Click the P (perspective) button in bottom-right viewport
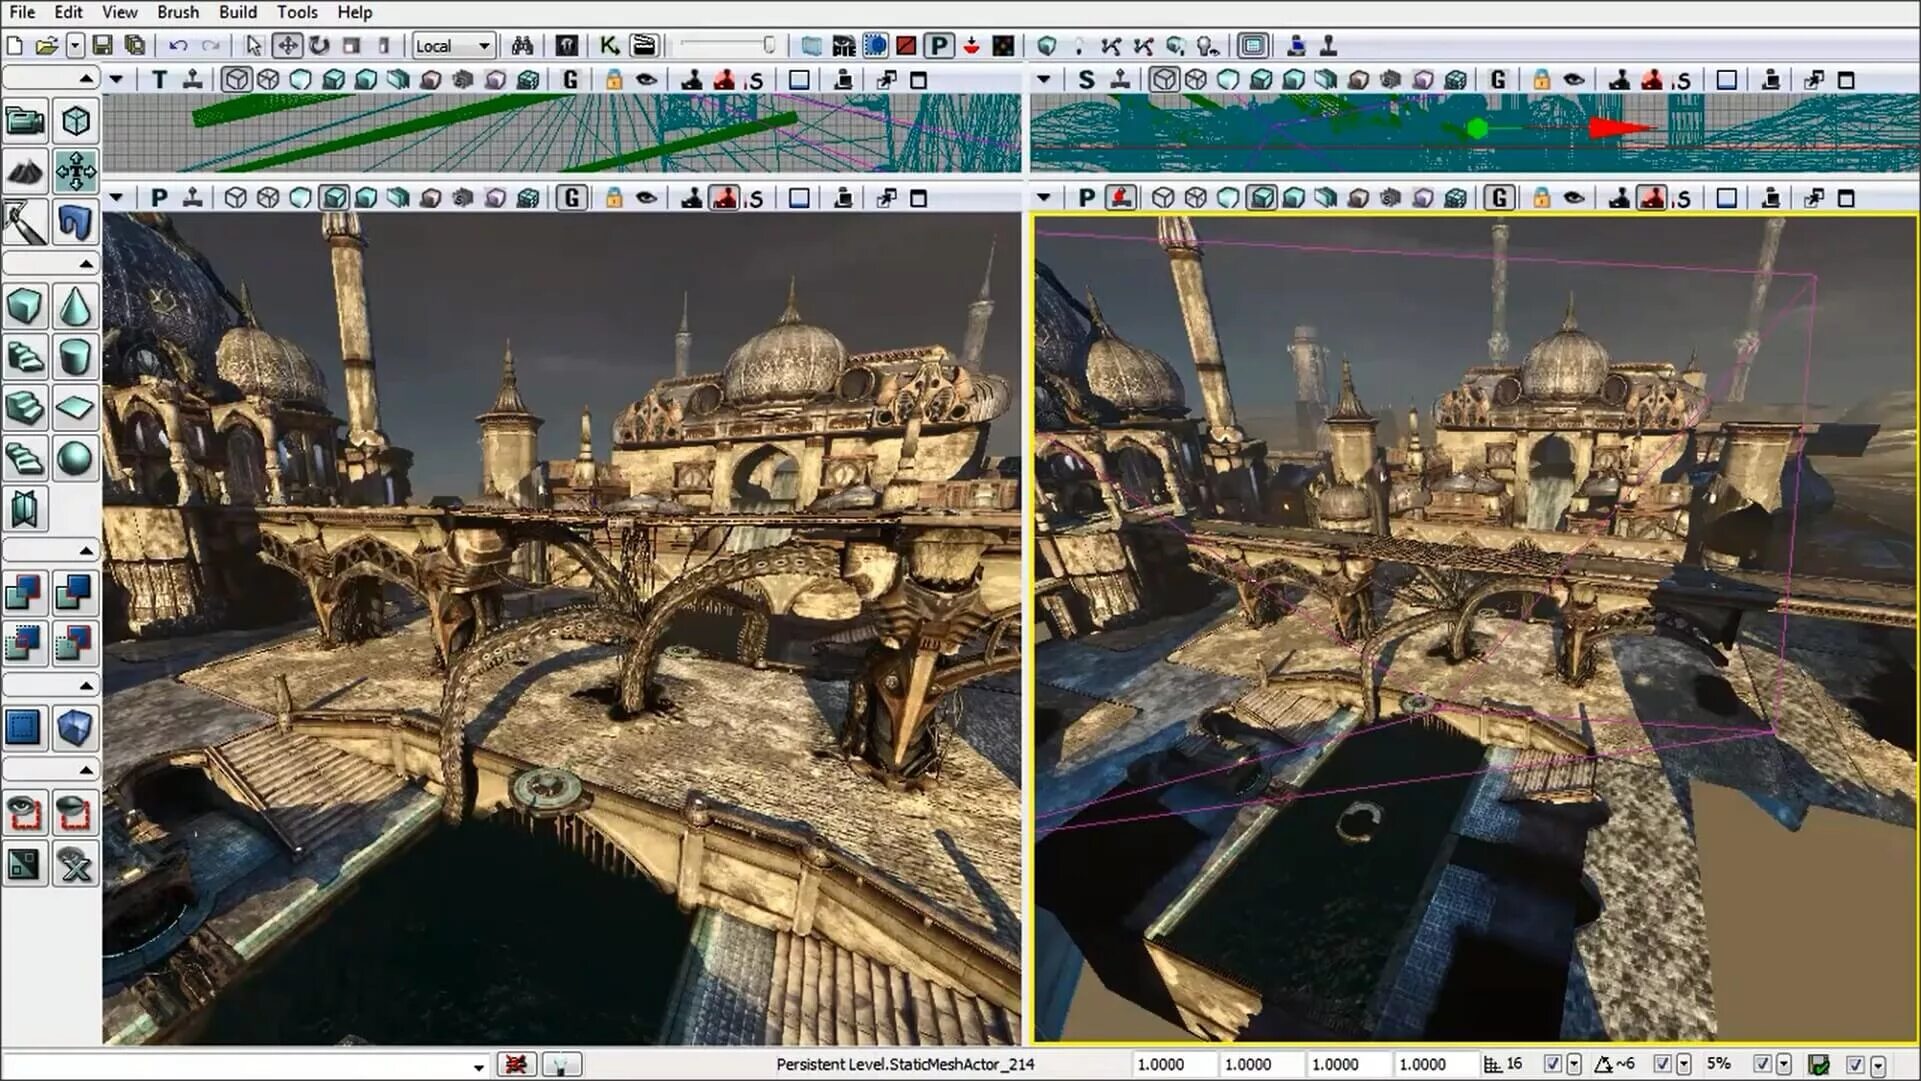Viewport: 1921px width, 1081px height. coord(1086,198)
